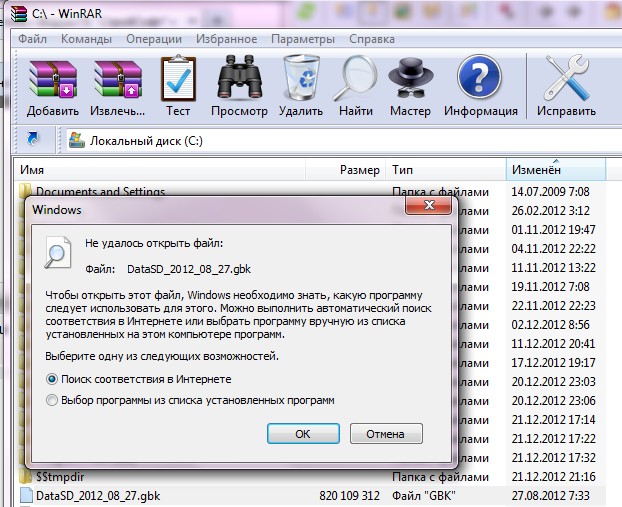Open the Информация question mark icon

479,77
